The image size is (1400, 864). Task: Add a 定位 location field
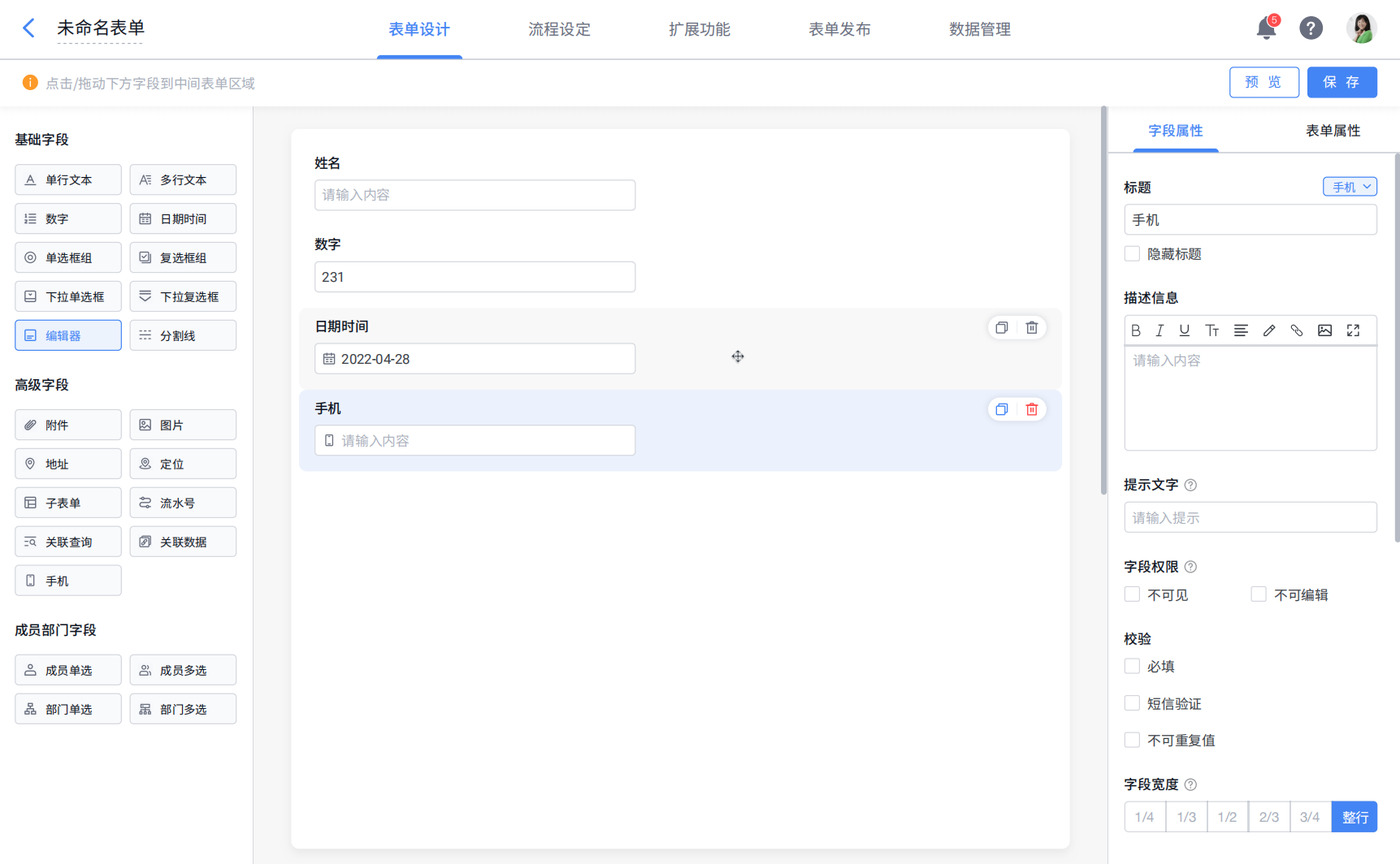pyautogui.click(x=183, y=464)
